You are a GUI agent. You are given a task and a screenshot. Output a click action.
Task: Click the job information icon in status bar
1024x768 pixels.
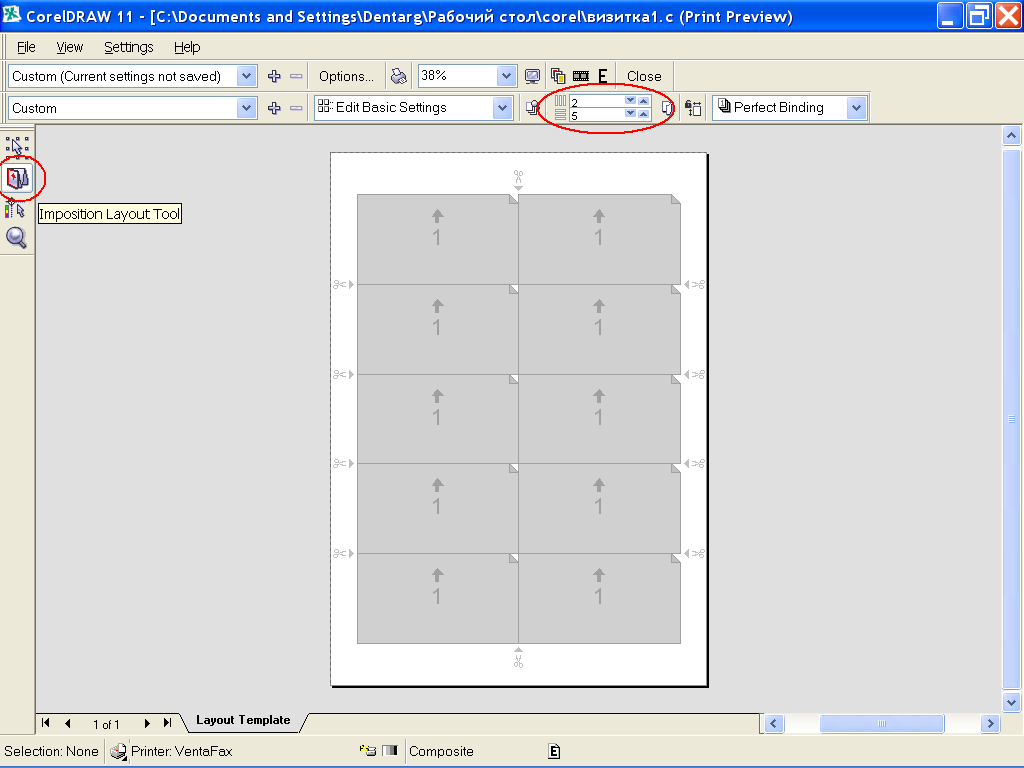[x=368, y=750]
